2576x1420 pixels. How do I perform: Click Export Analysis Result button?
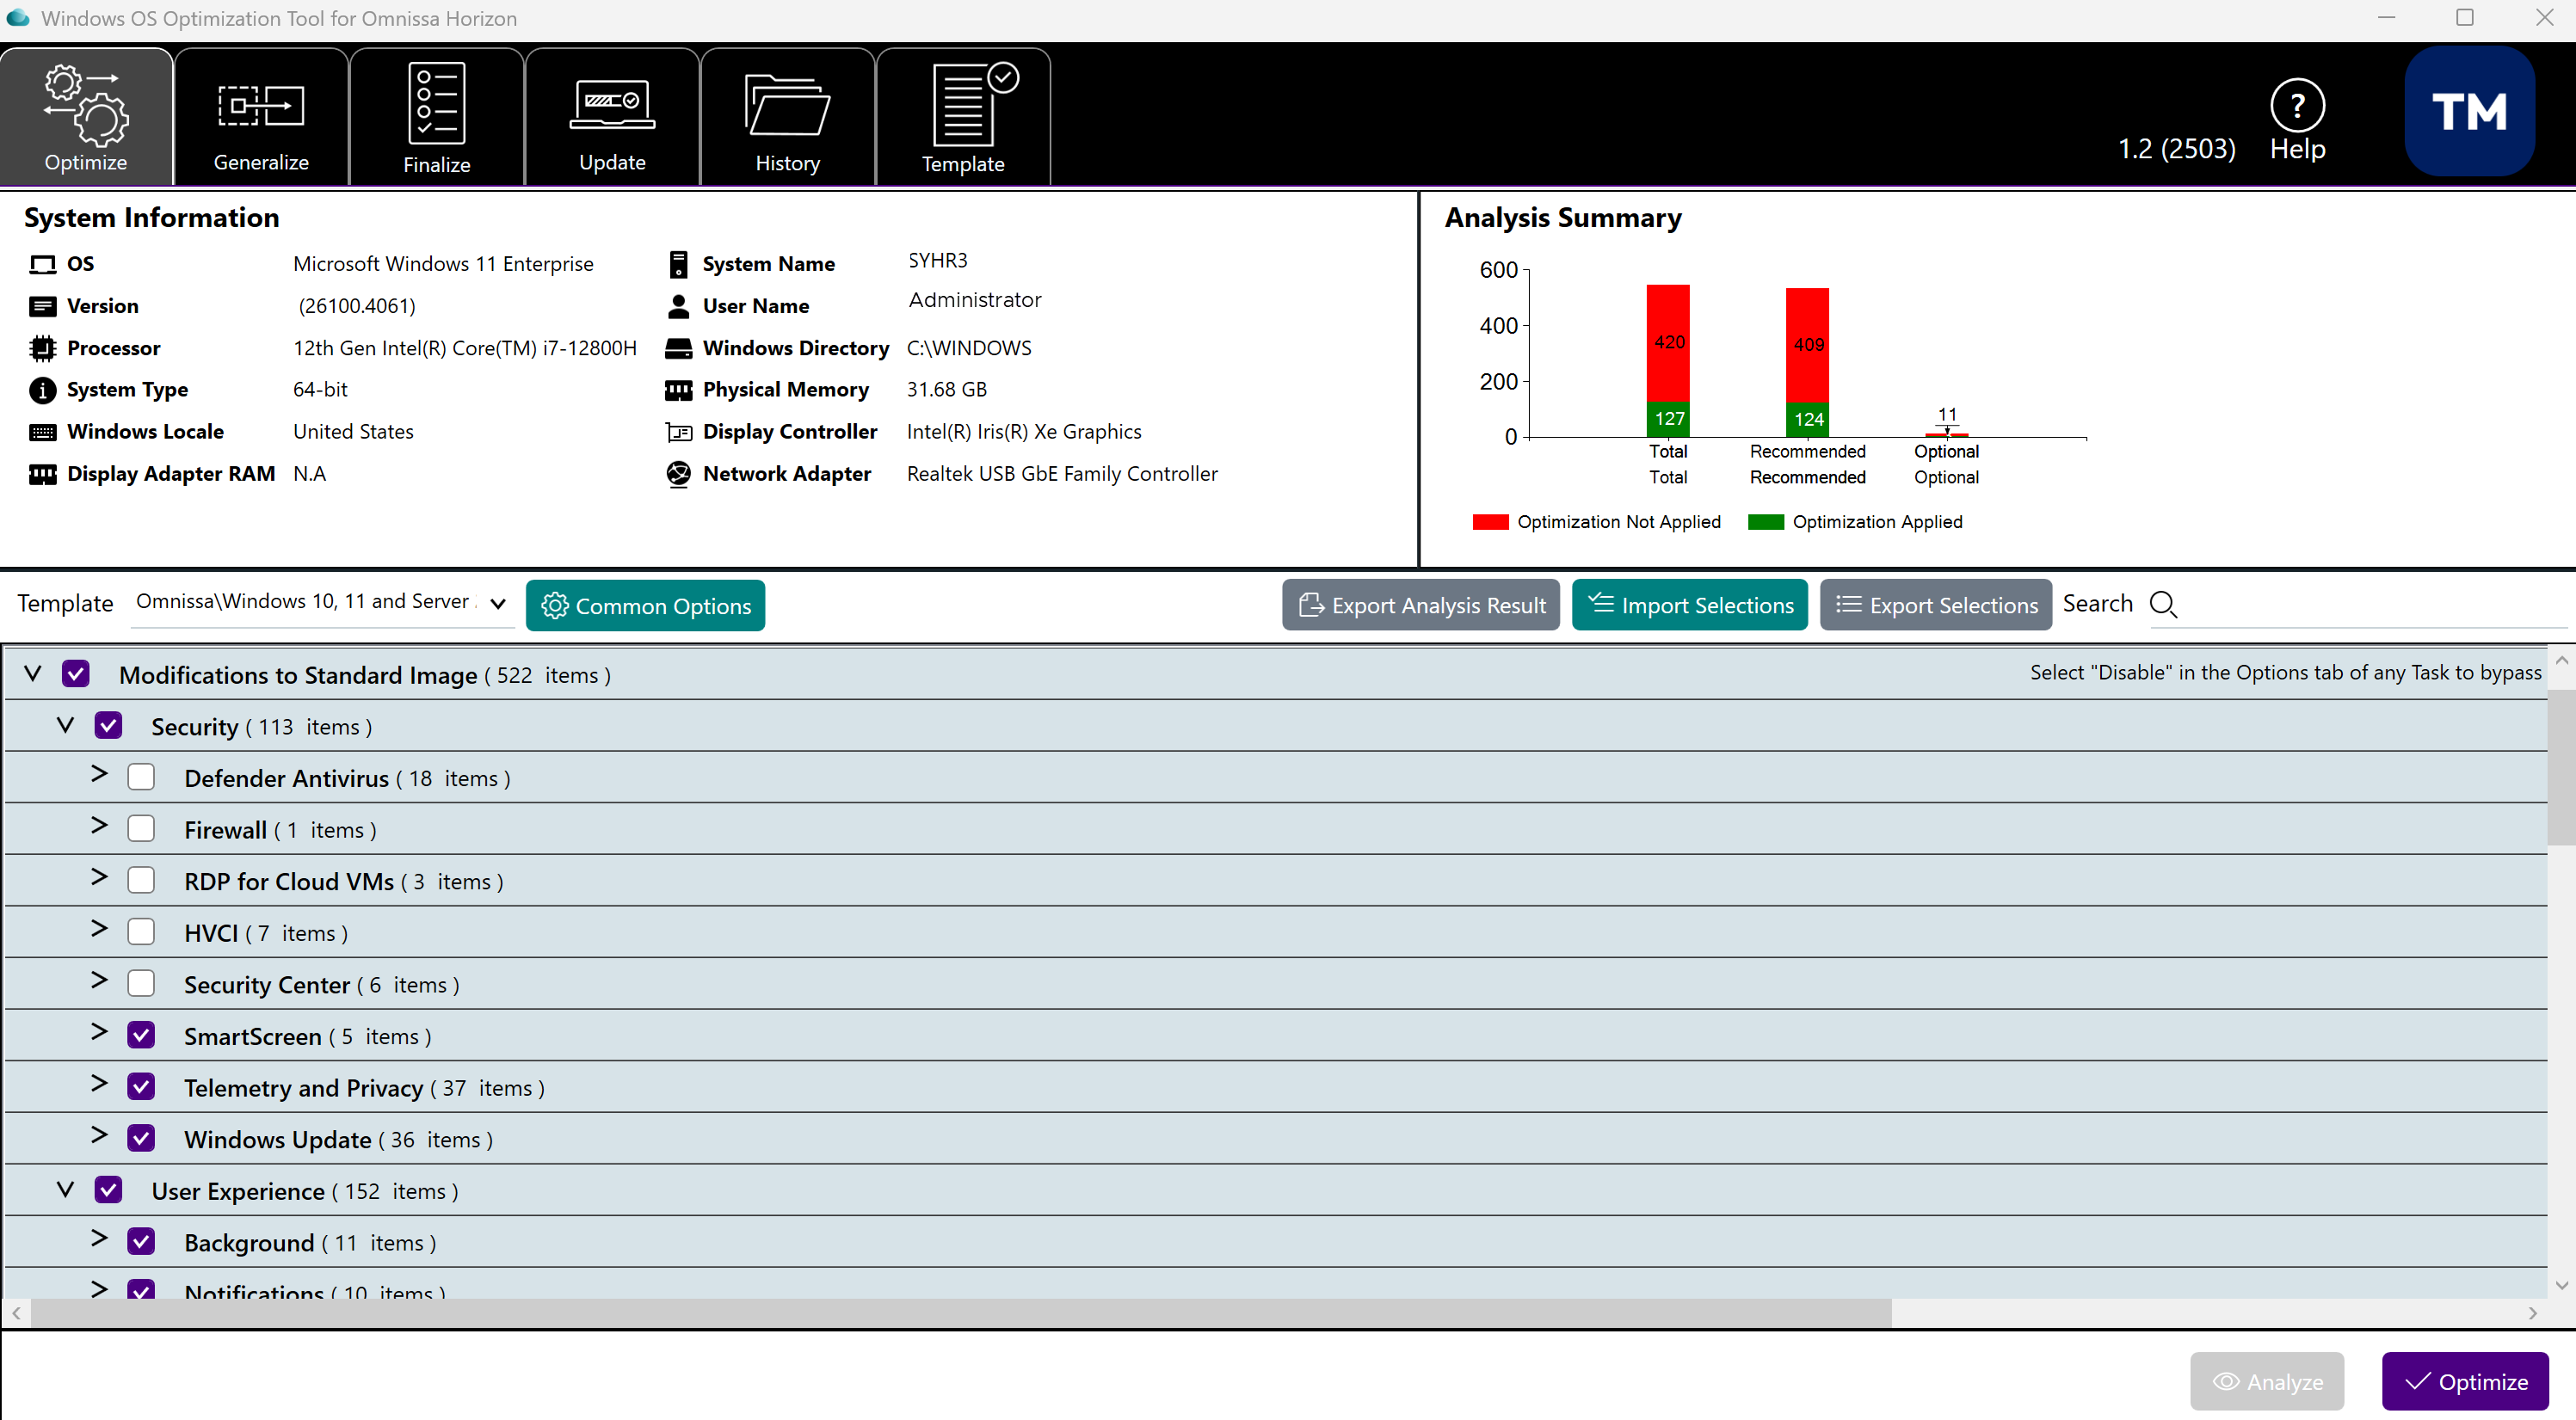coord(1421,605)
